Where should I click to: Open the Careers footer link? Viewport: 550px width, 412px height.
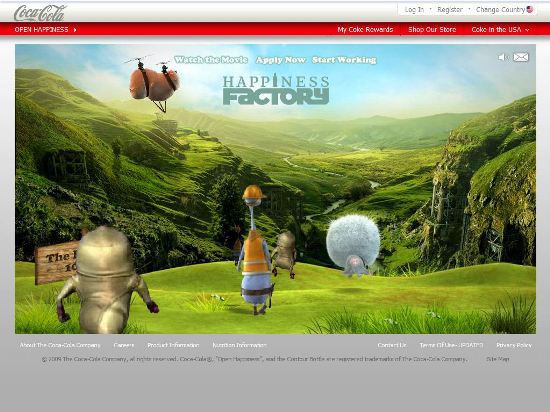point(124,345)
